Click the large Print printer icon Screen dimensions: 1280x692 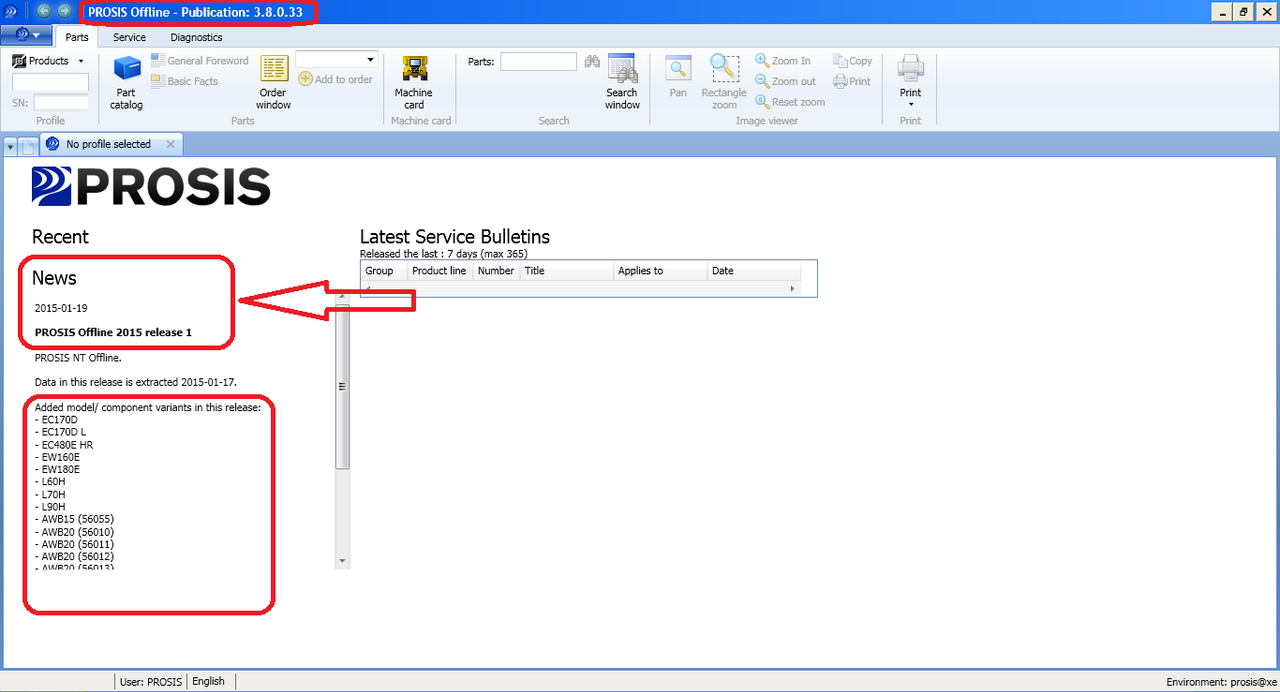click(x=910, y=70)
